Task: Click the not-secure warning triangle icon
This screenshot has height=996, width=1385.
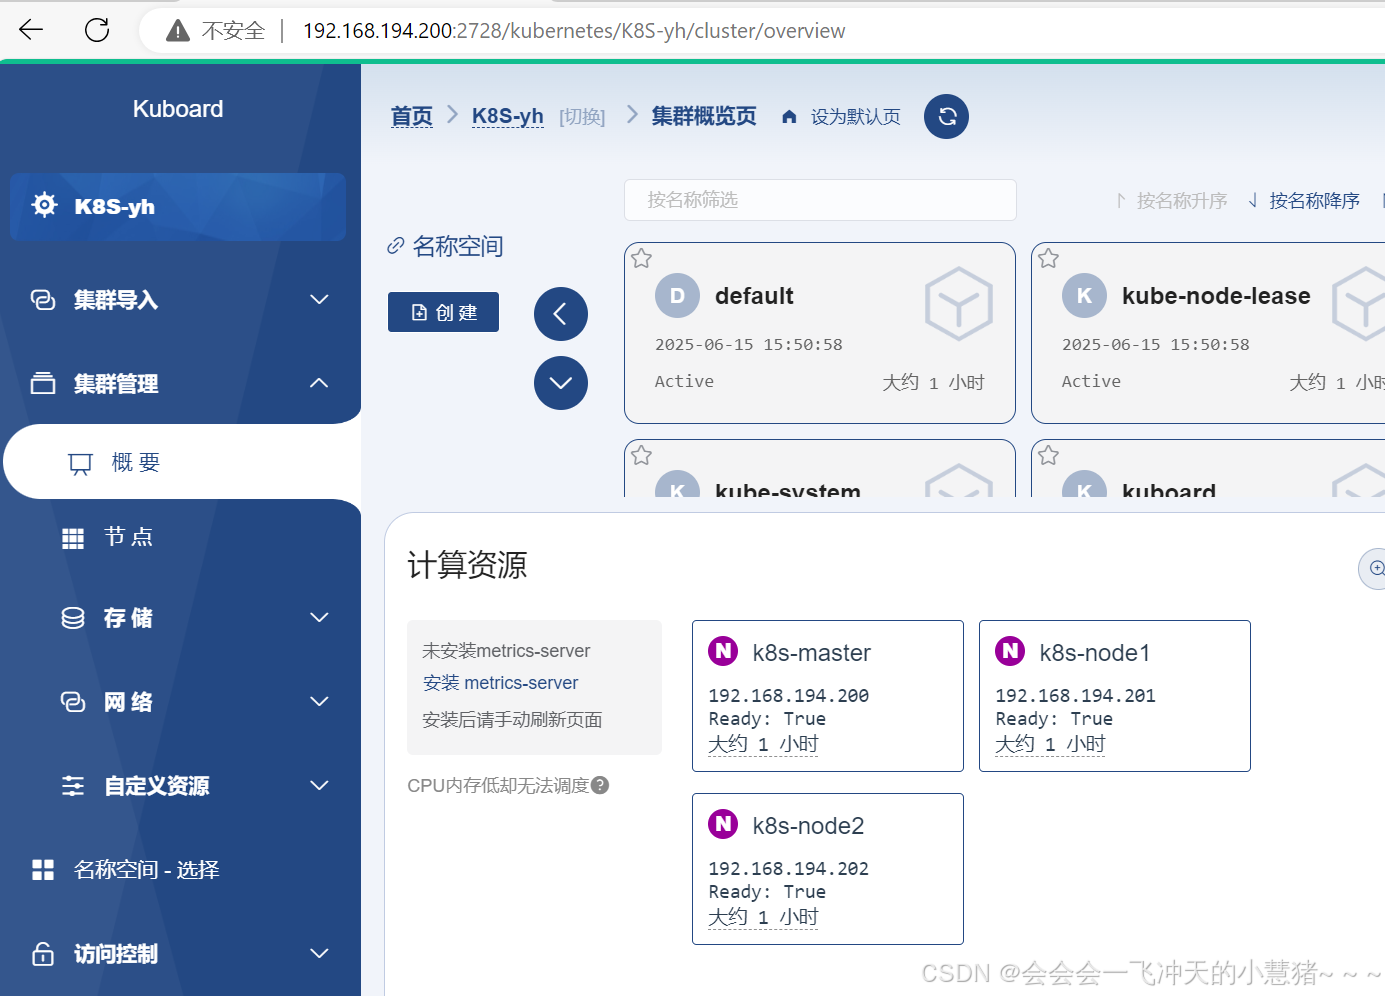Action: click(178, 31)
